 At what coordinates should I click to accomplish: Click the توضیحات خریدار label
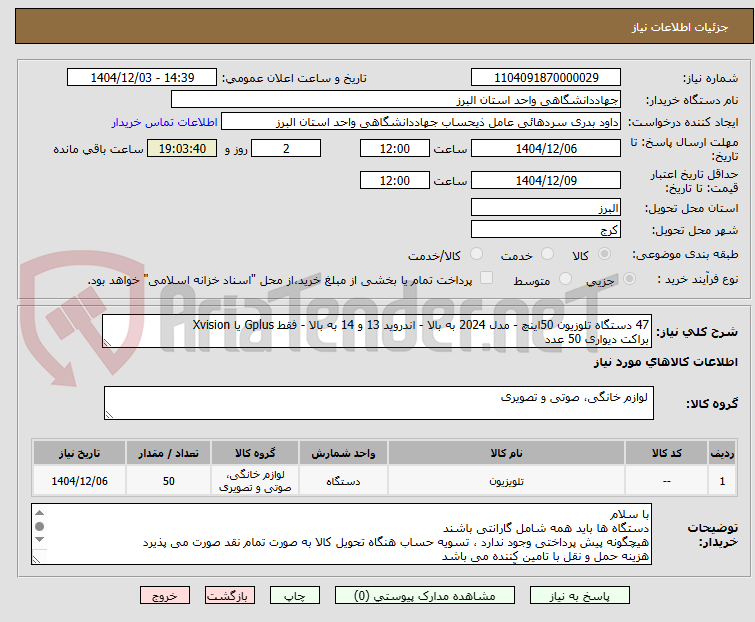(x=713, y=535)
